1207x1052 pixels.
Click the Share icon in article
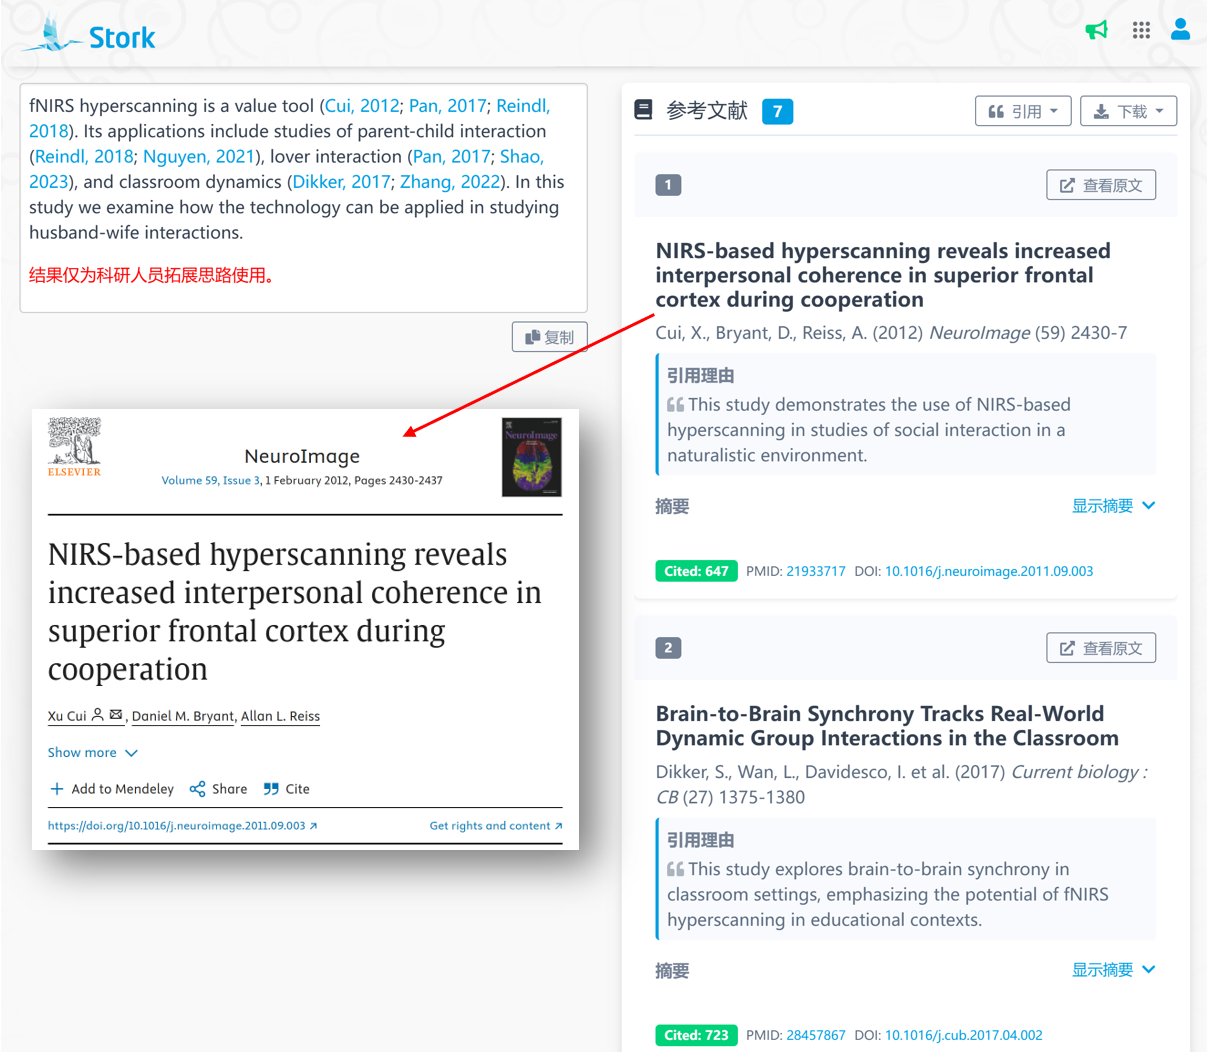197,789
